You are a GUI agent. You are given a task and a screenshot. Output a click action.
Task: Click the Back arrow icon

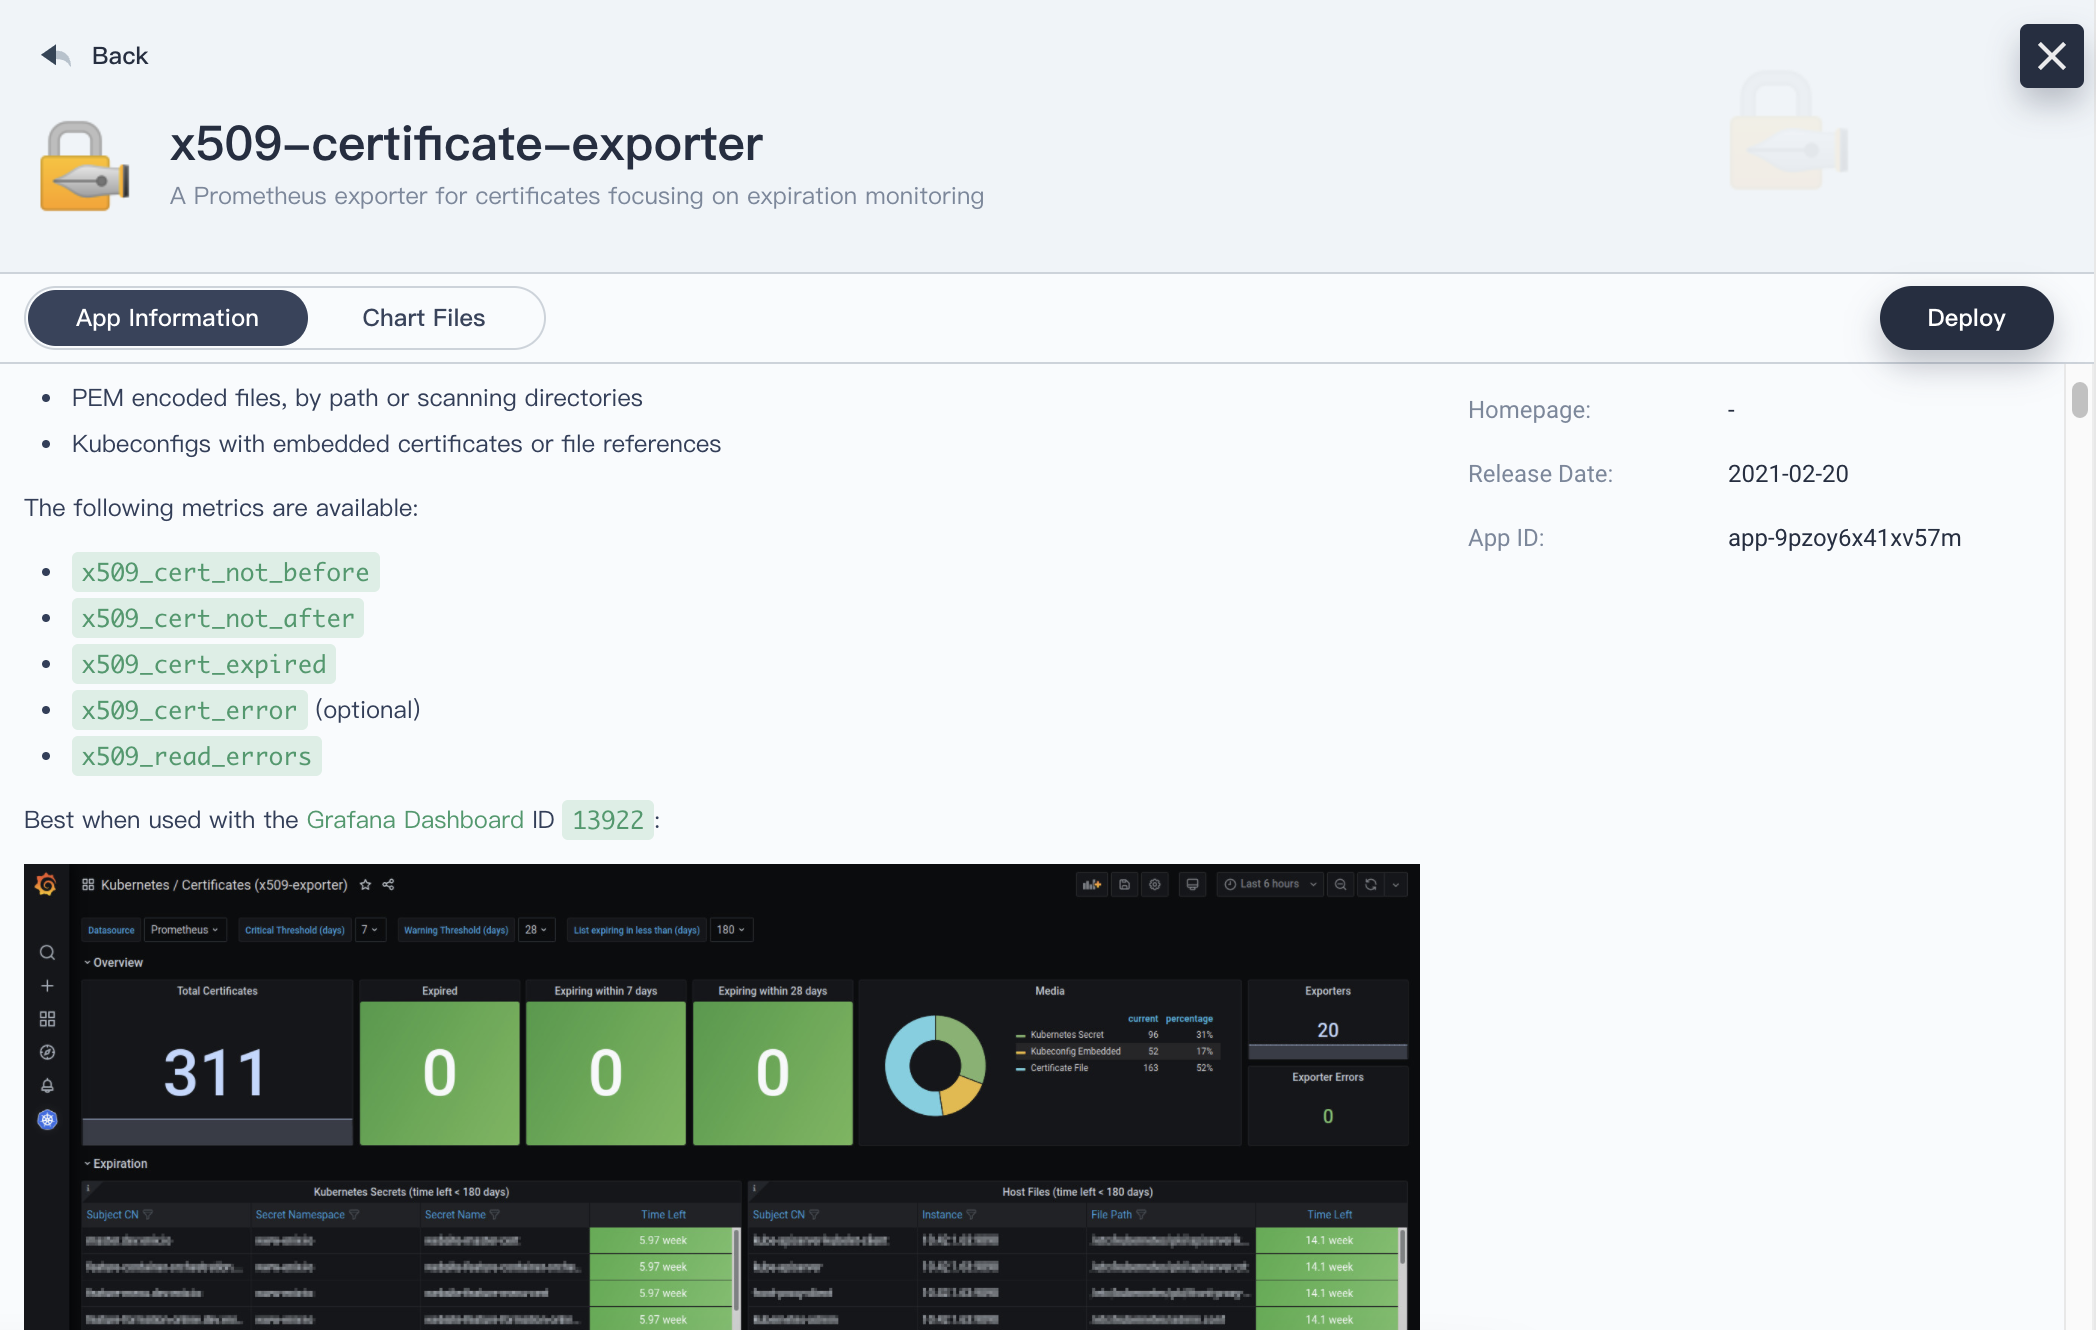coord(56,56)
